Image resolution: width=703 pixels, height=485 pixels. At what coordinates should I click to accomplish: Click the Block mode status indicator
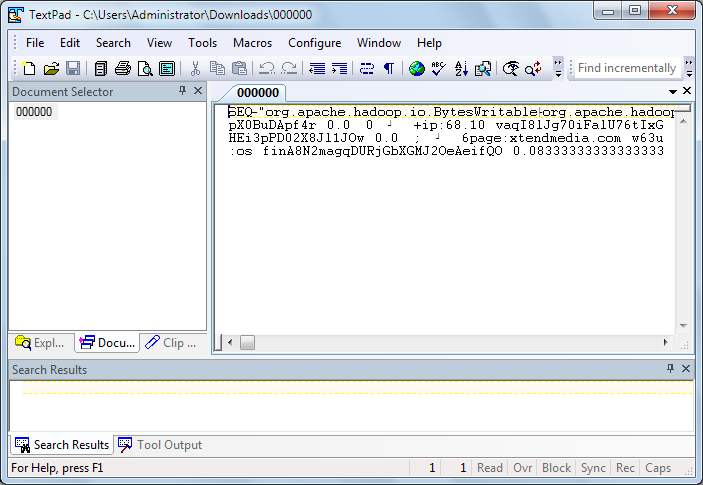coord(556,468)
